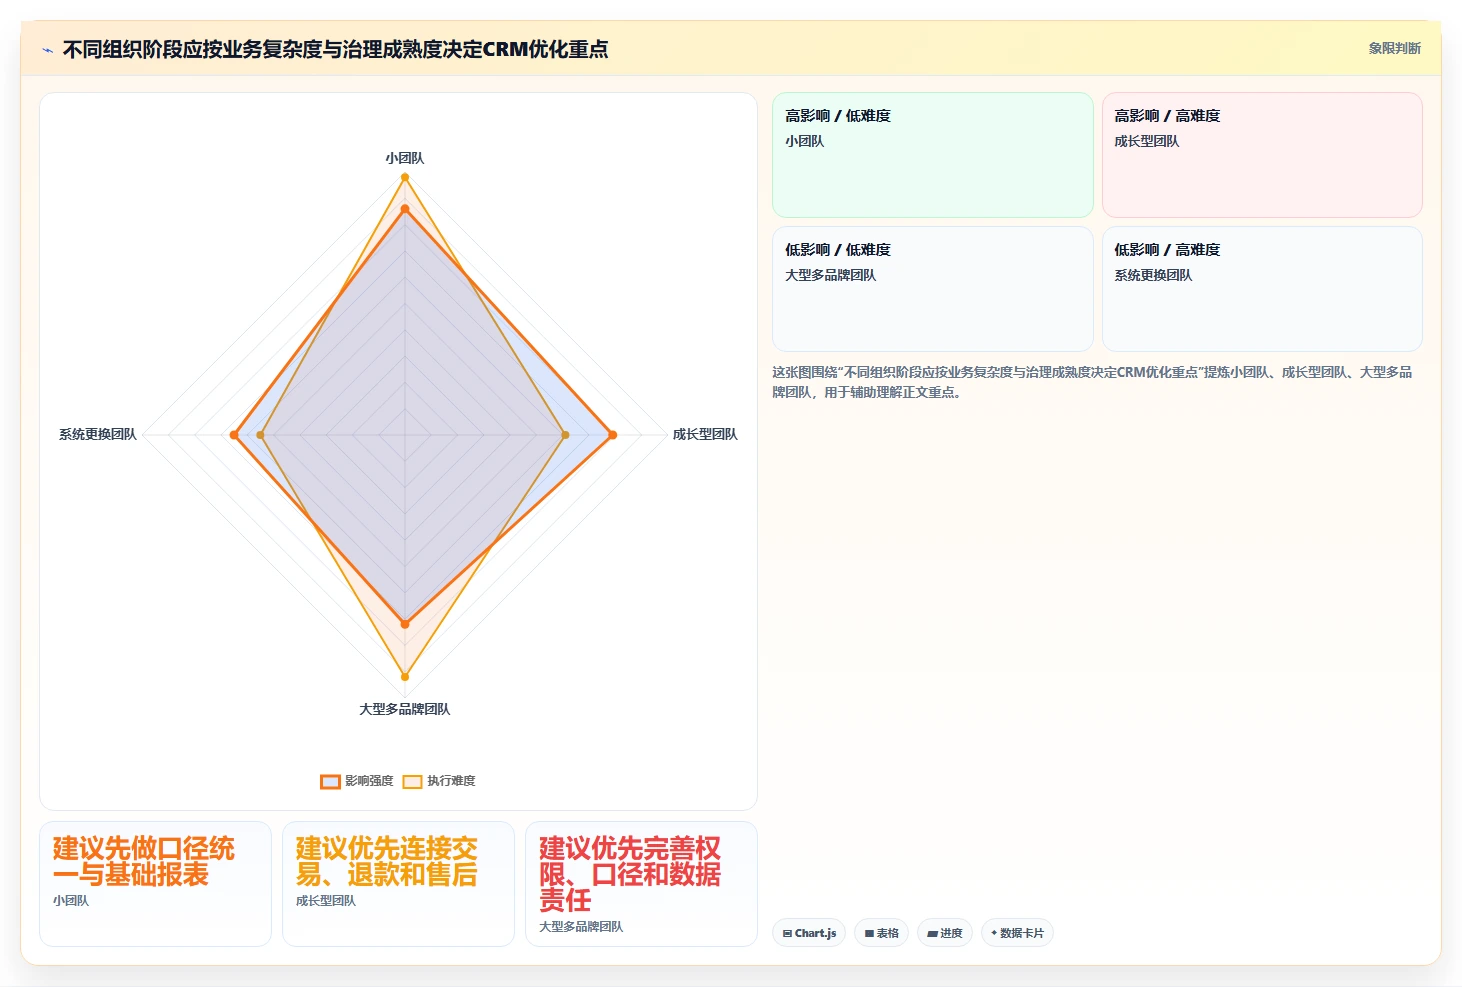
Task: Click the orange 影响强度 point on 大型多品牌团队 axis
Action: tap(405, 624)
